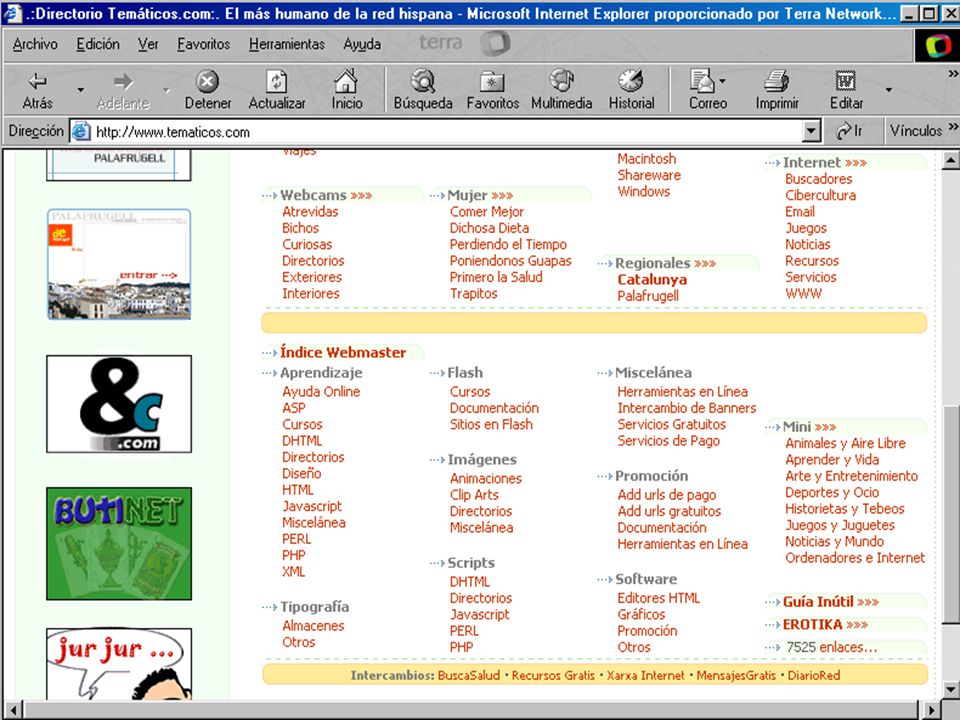Screen dimensions: 960x720
Task: Open the Índice Webmaster link
Action: tap(343, 353)
